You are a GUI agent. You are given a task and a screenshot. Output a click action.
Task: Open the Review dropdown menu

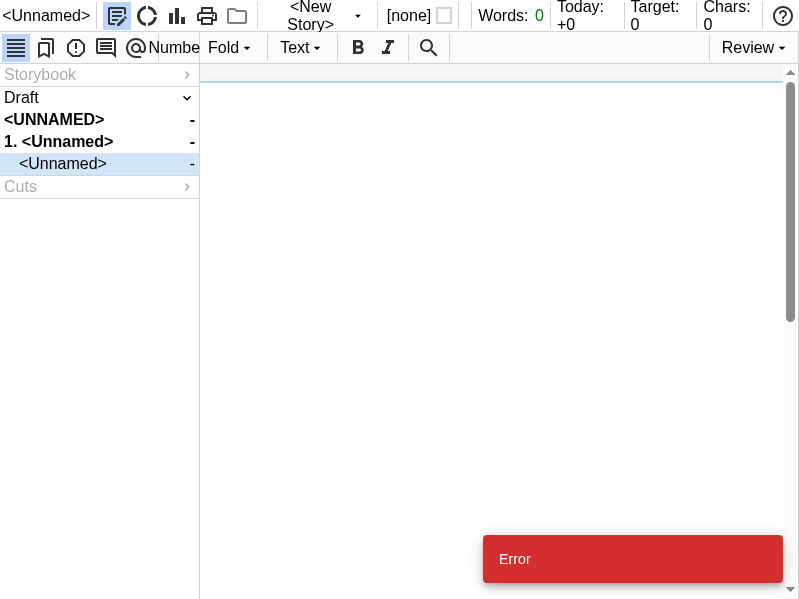753,47
